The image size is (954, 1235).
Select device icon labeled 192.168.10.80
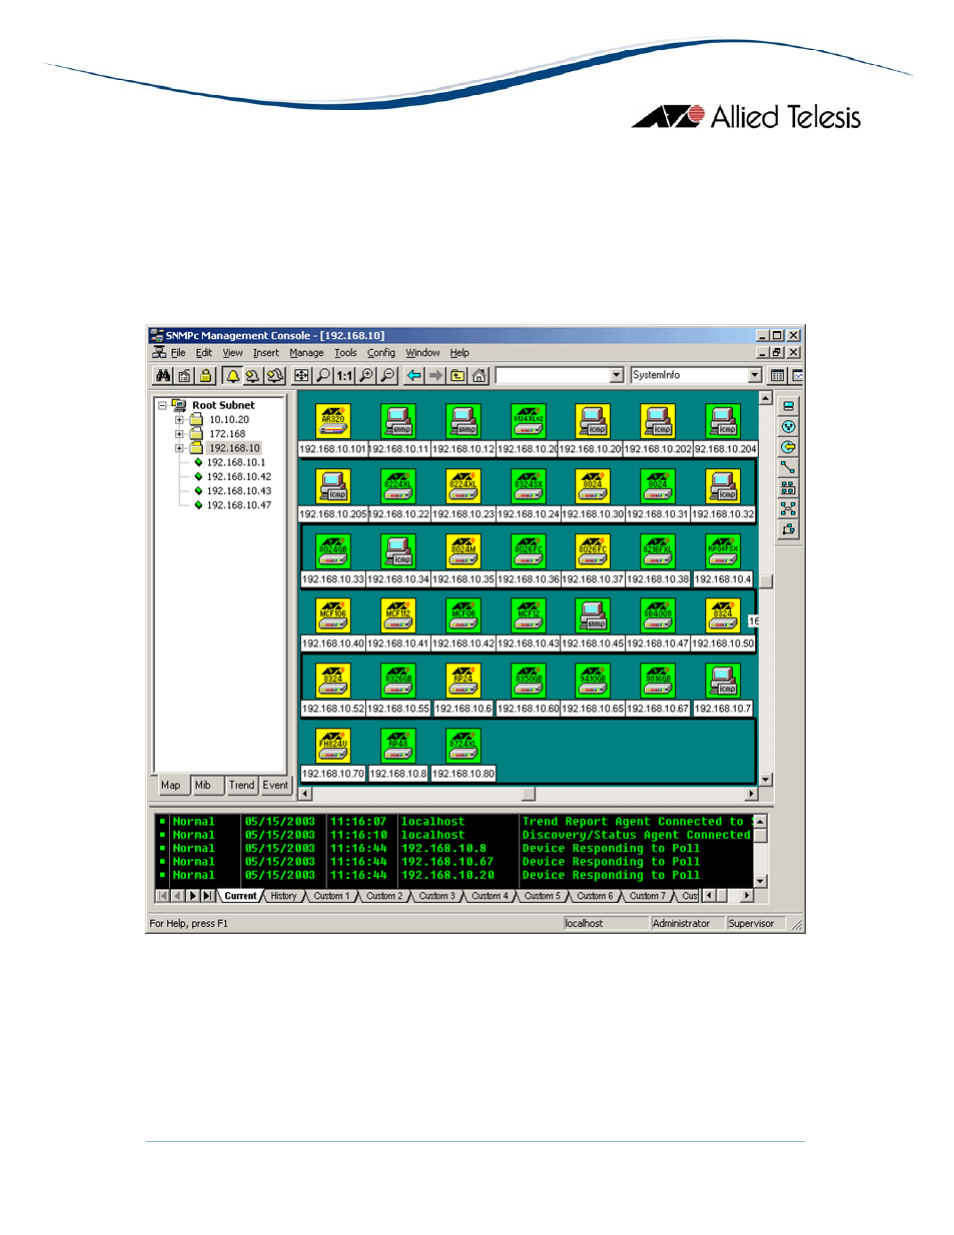463,746
